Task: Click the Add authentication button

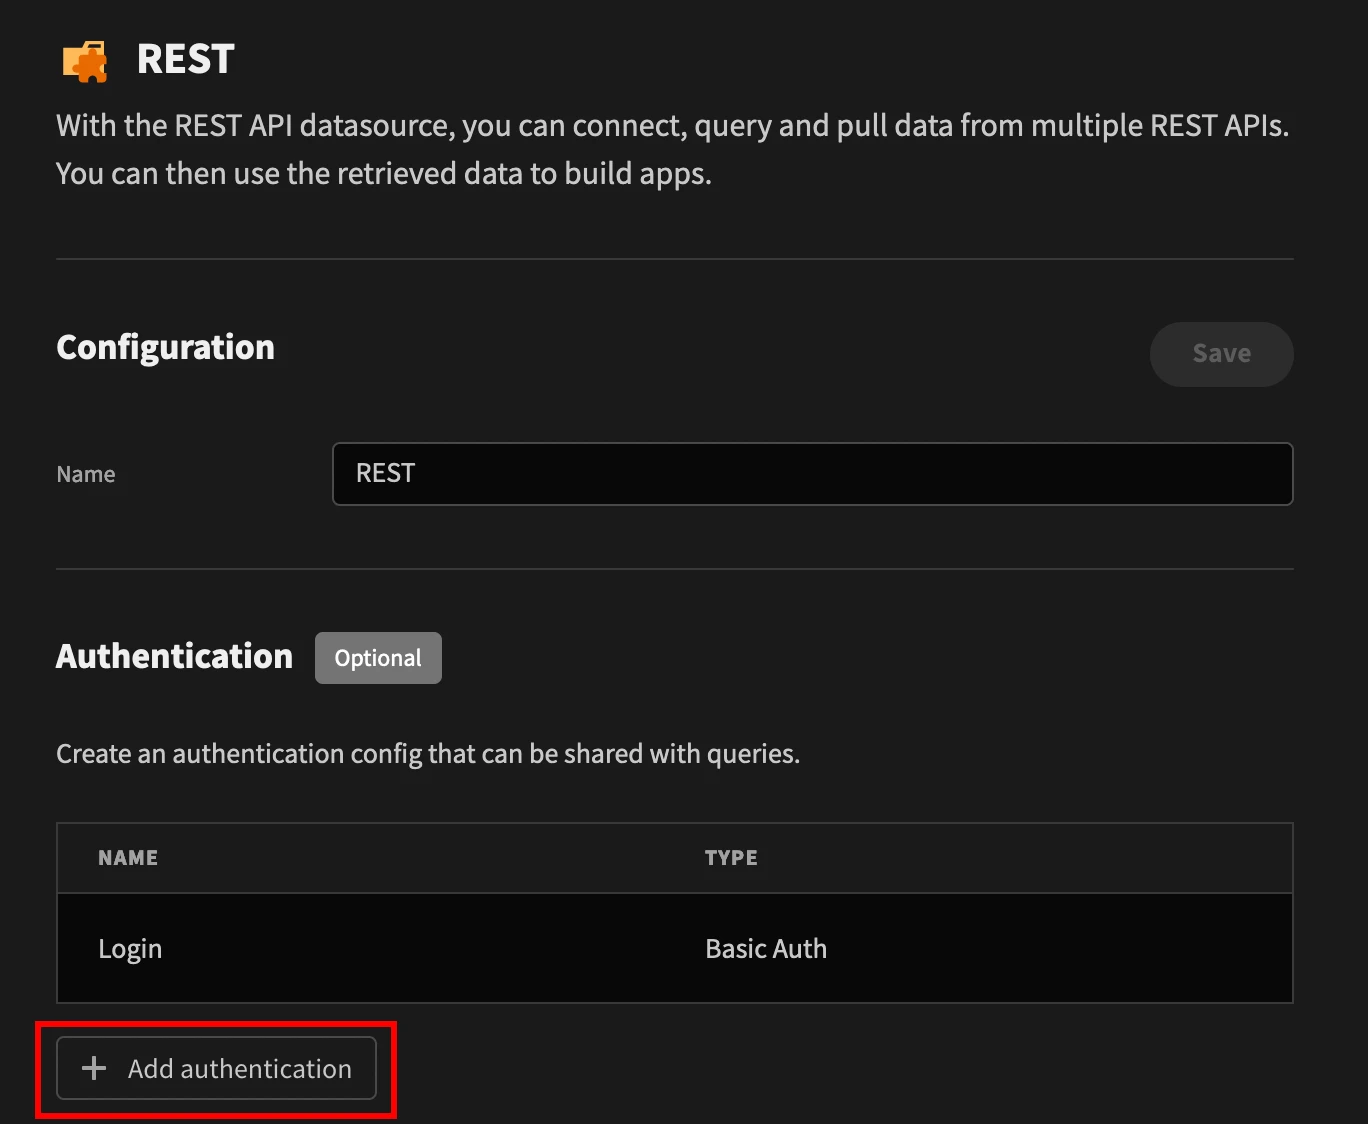Action: [x=216, y=1068]
